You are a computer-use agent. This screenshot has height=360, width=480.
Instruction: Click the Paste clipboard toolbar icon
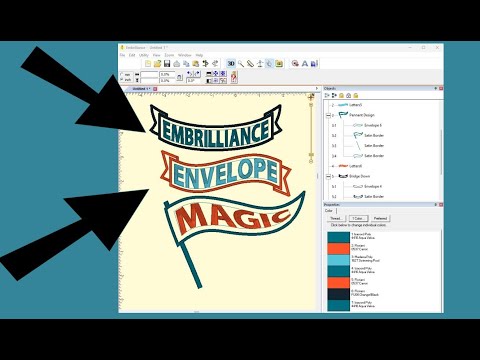point(196,63)
